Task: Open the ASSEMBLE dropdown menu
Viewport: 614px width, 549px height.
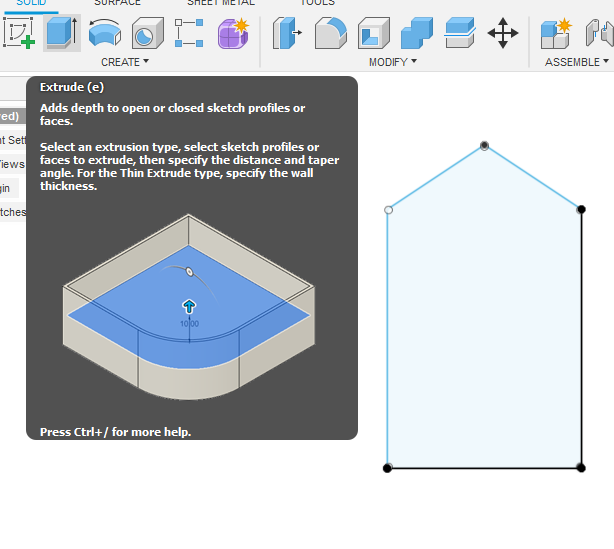Action: click(576, 62)
